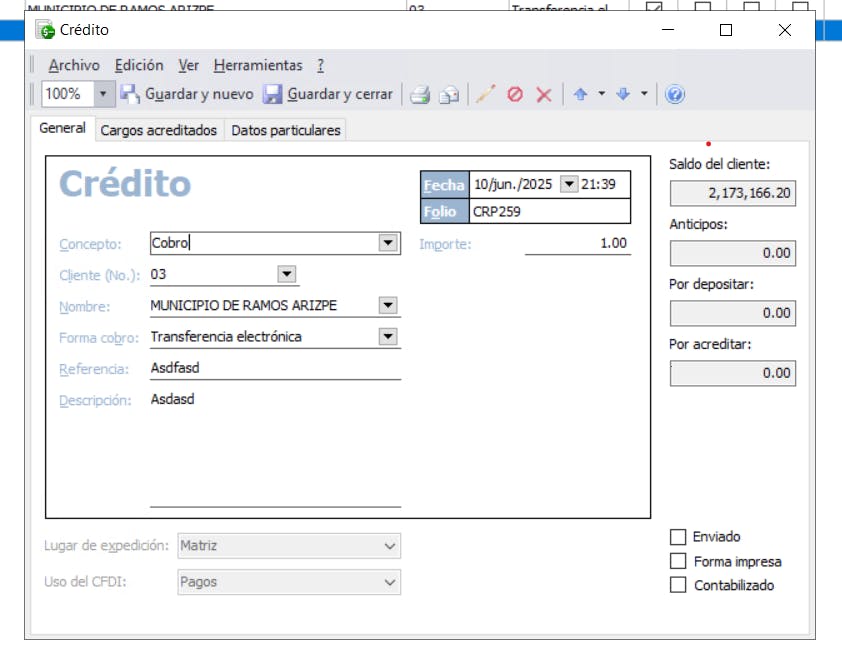Toggle the Forma impresa checkbox
Image resolution: width=842 pixels, height=650 pixels.
[x=678, y=561]
